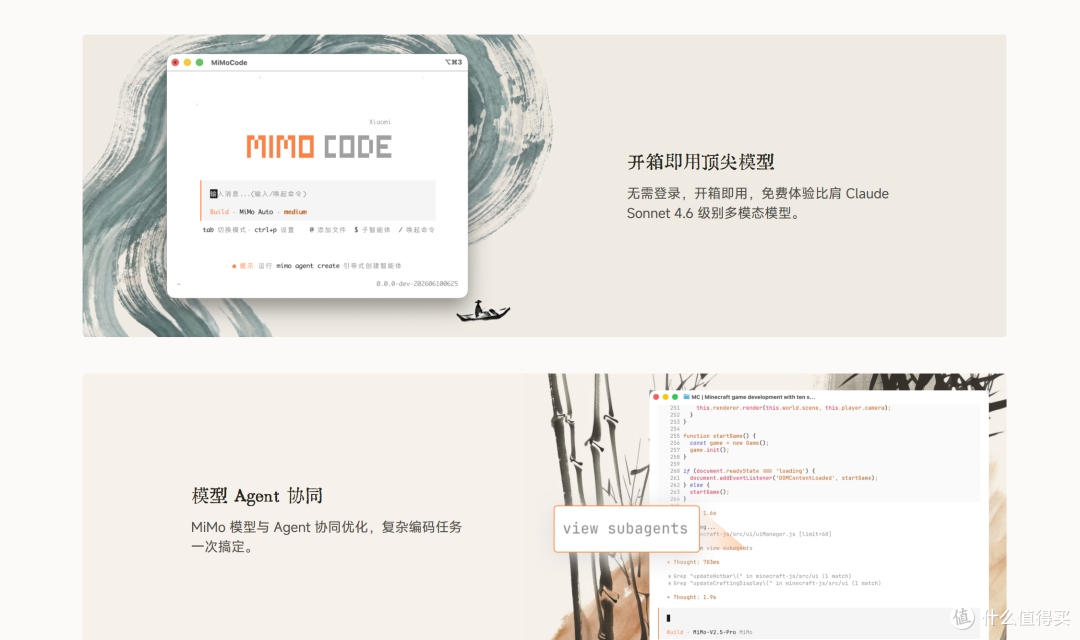The image size is (1080, 640).
Task: Click the '模型 Agent 协同' heading
Action: click(x=257, y=496)
